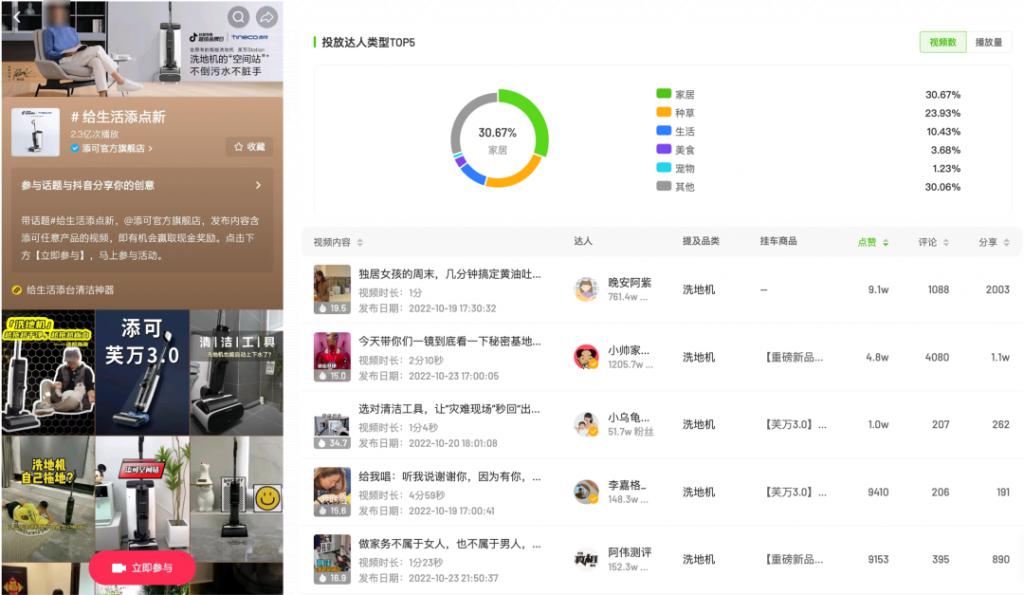Click the 投放达人类型TOP5 section title
The image size is (1024, 595).
368,42
